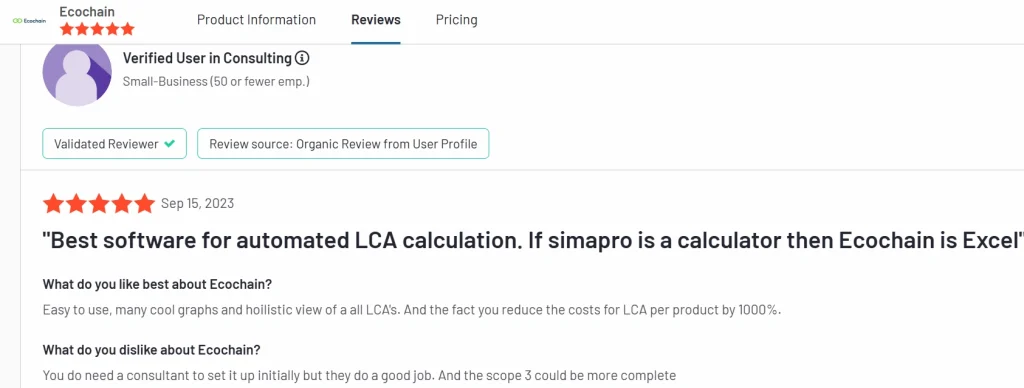Viewport: 1024px width, 388px height.
Task: Click the fifth star of the review rating
Action: (x=144, y=204)
